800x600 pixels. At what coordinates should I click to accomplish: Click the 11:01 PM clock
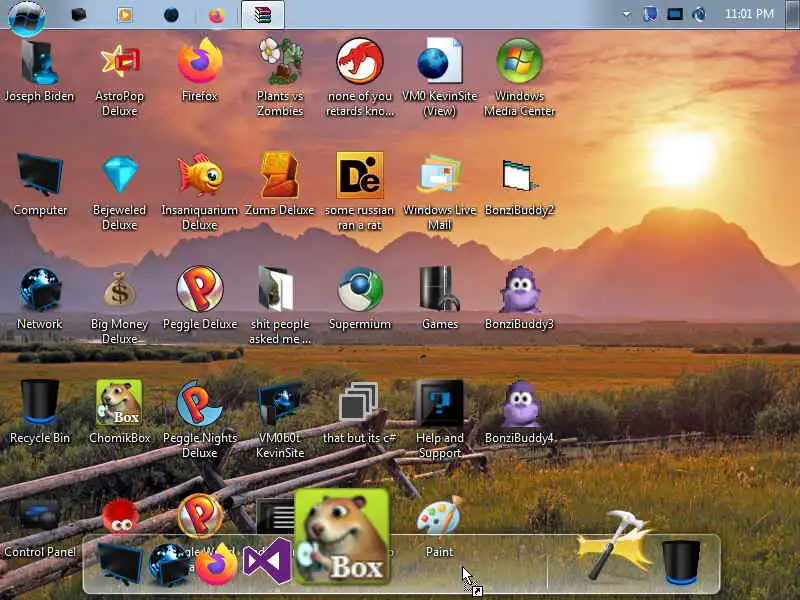click(x=749, y=14)
